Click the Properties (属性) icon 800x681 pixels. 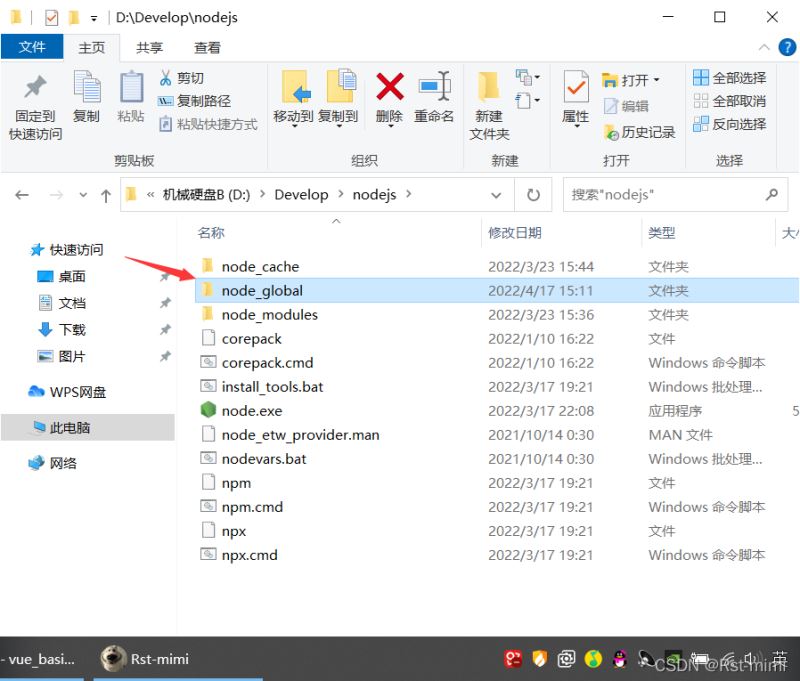575,90
